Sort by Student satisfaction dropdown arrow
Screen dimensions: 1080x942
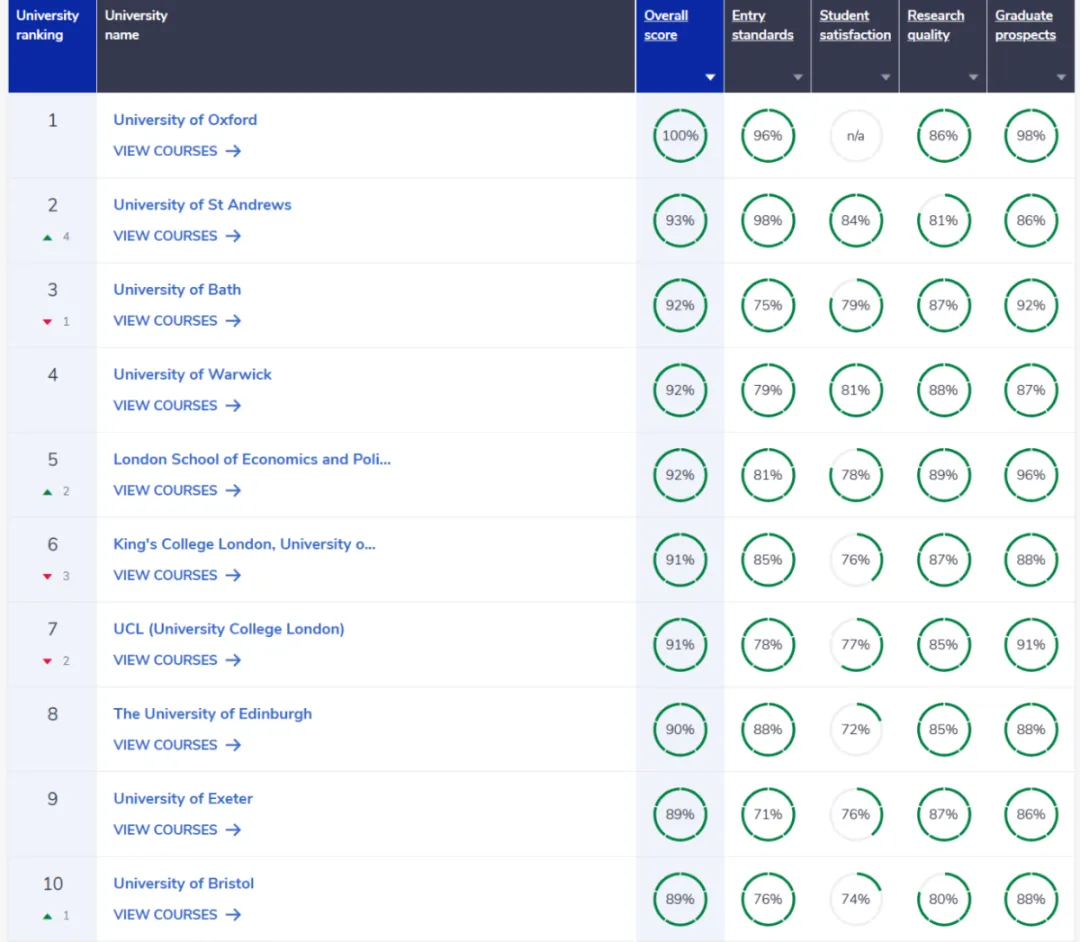point(885,77)
